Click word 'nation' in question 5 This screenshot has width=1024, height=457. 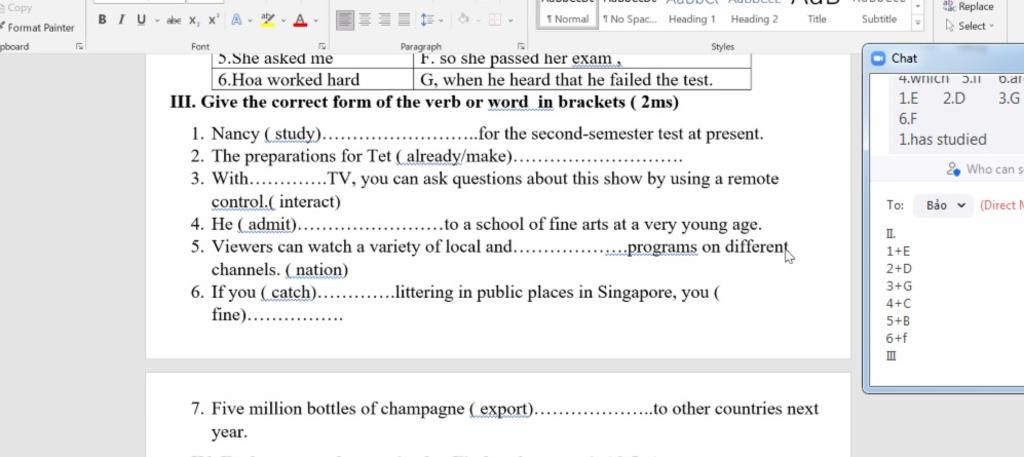tap(318, 270)
